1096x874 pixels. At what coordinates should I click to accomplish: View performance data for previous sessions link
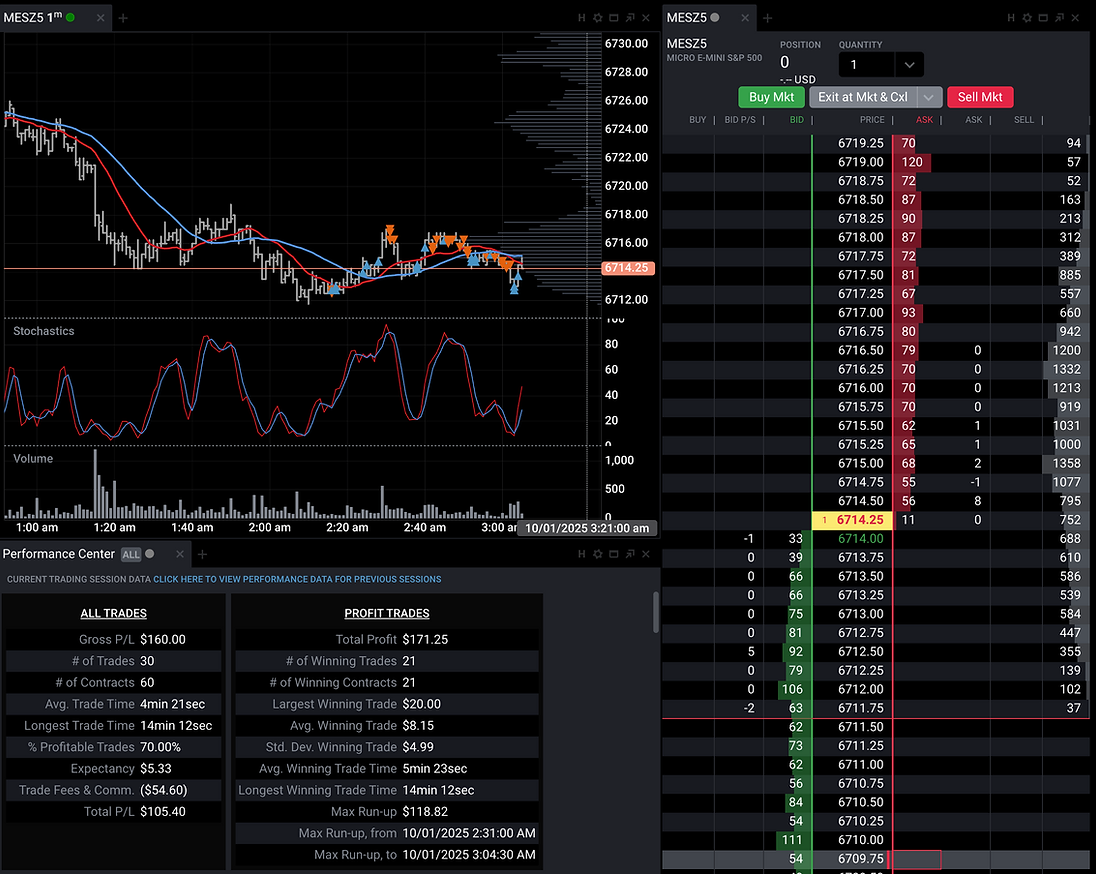297,580
